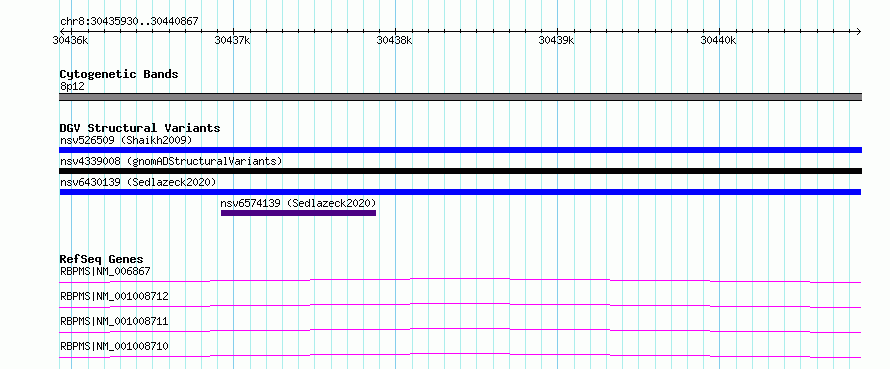This screenshot has width=890, height=369.
Task: Select the gray 8p12 cytogenetic band bar
Action: 460,97
